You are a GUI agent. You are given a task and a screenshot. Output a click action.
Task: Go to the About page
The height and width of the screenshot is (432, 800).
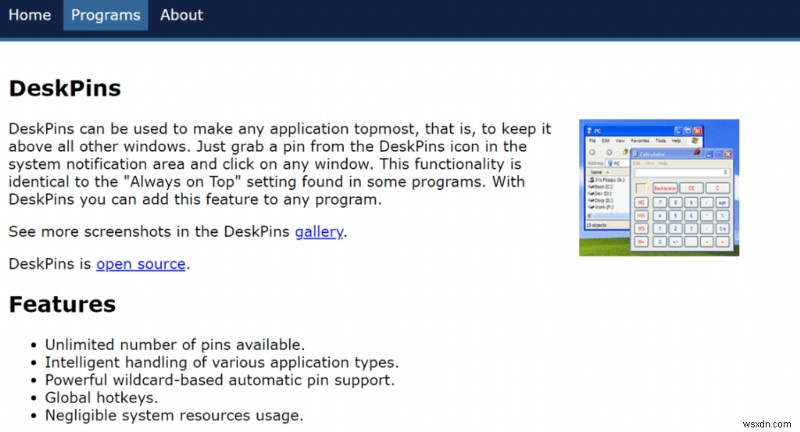(x=181, y=15)
